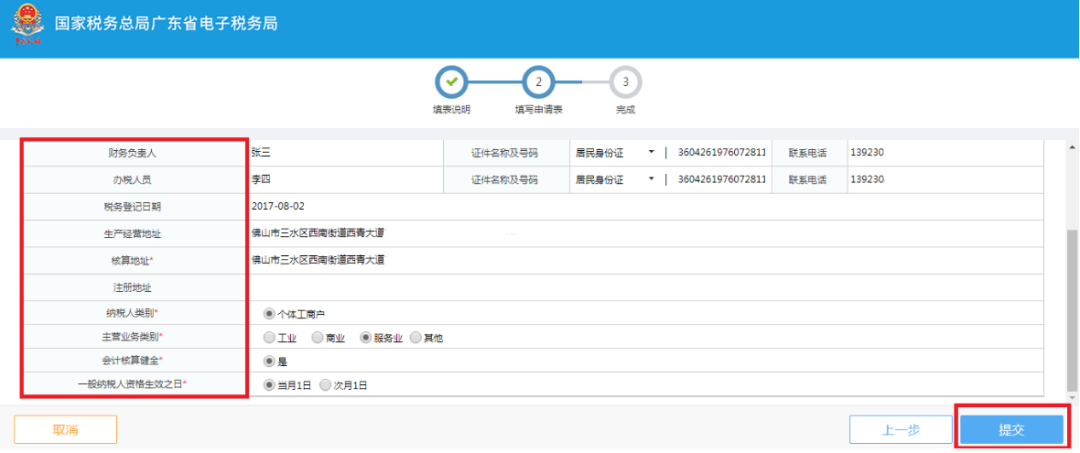Go back with 上一步 button
The image size is (1080, 453).
point(901,430)
